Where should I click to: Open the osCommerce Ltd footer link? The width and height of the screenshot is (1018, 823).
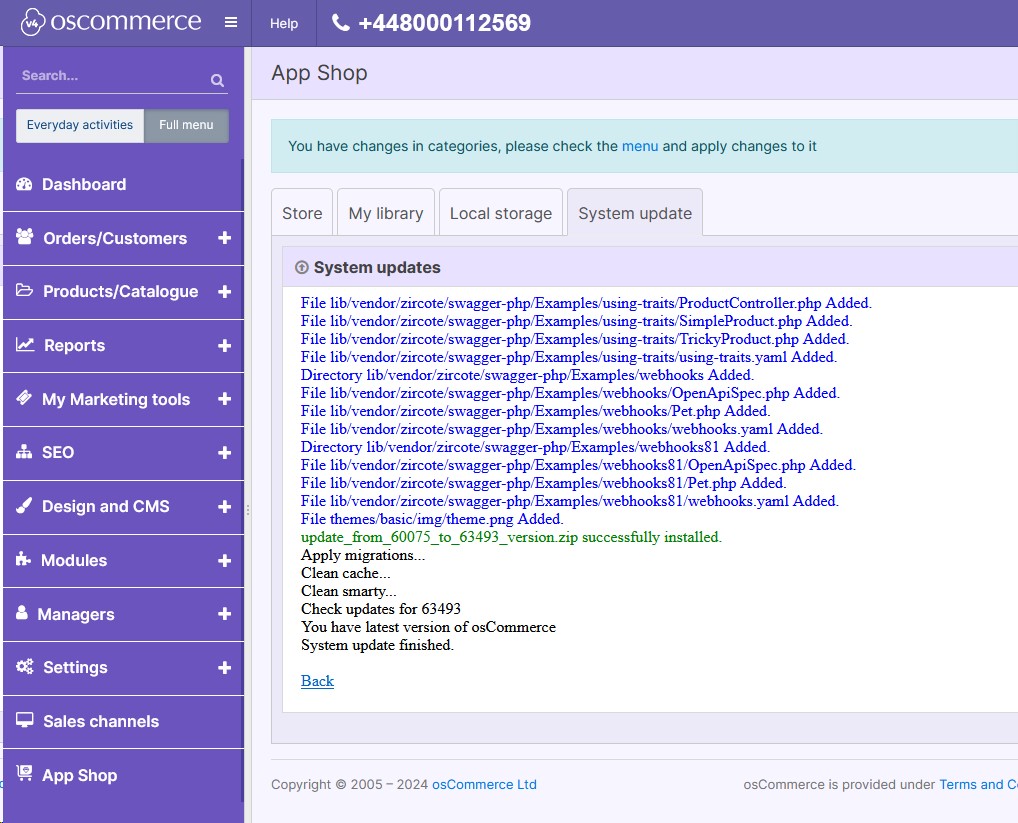point(484,784)
